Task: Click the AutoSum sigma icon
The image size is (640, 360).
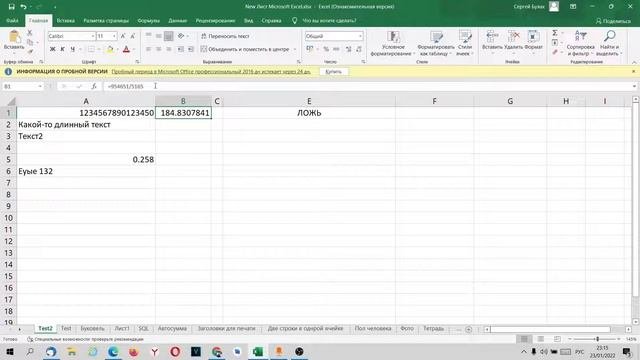Action: (x=555, y=33)
